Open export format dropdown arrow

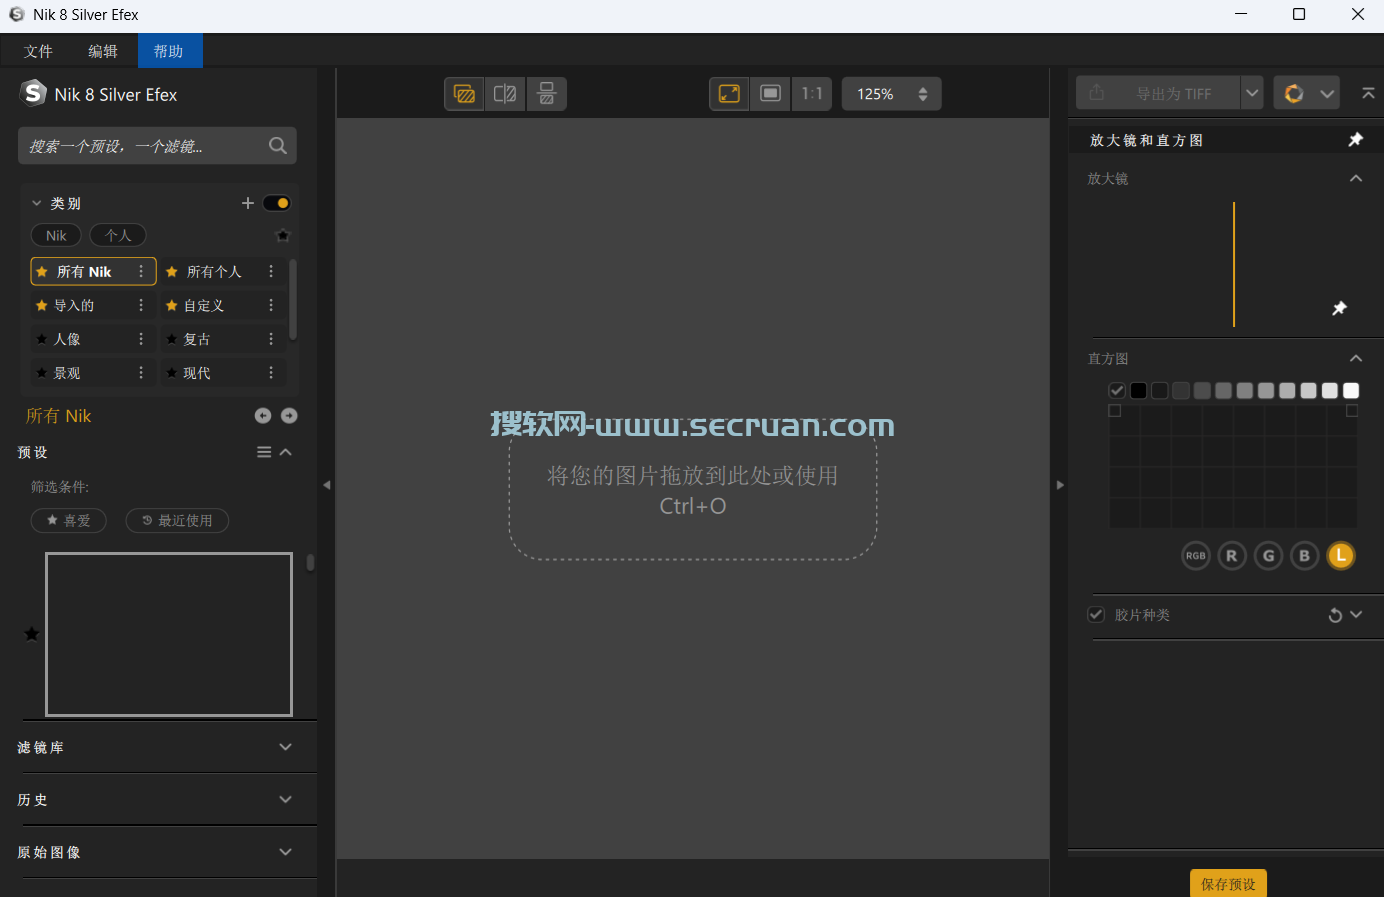pos(1252,93)
